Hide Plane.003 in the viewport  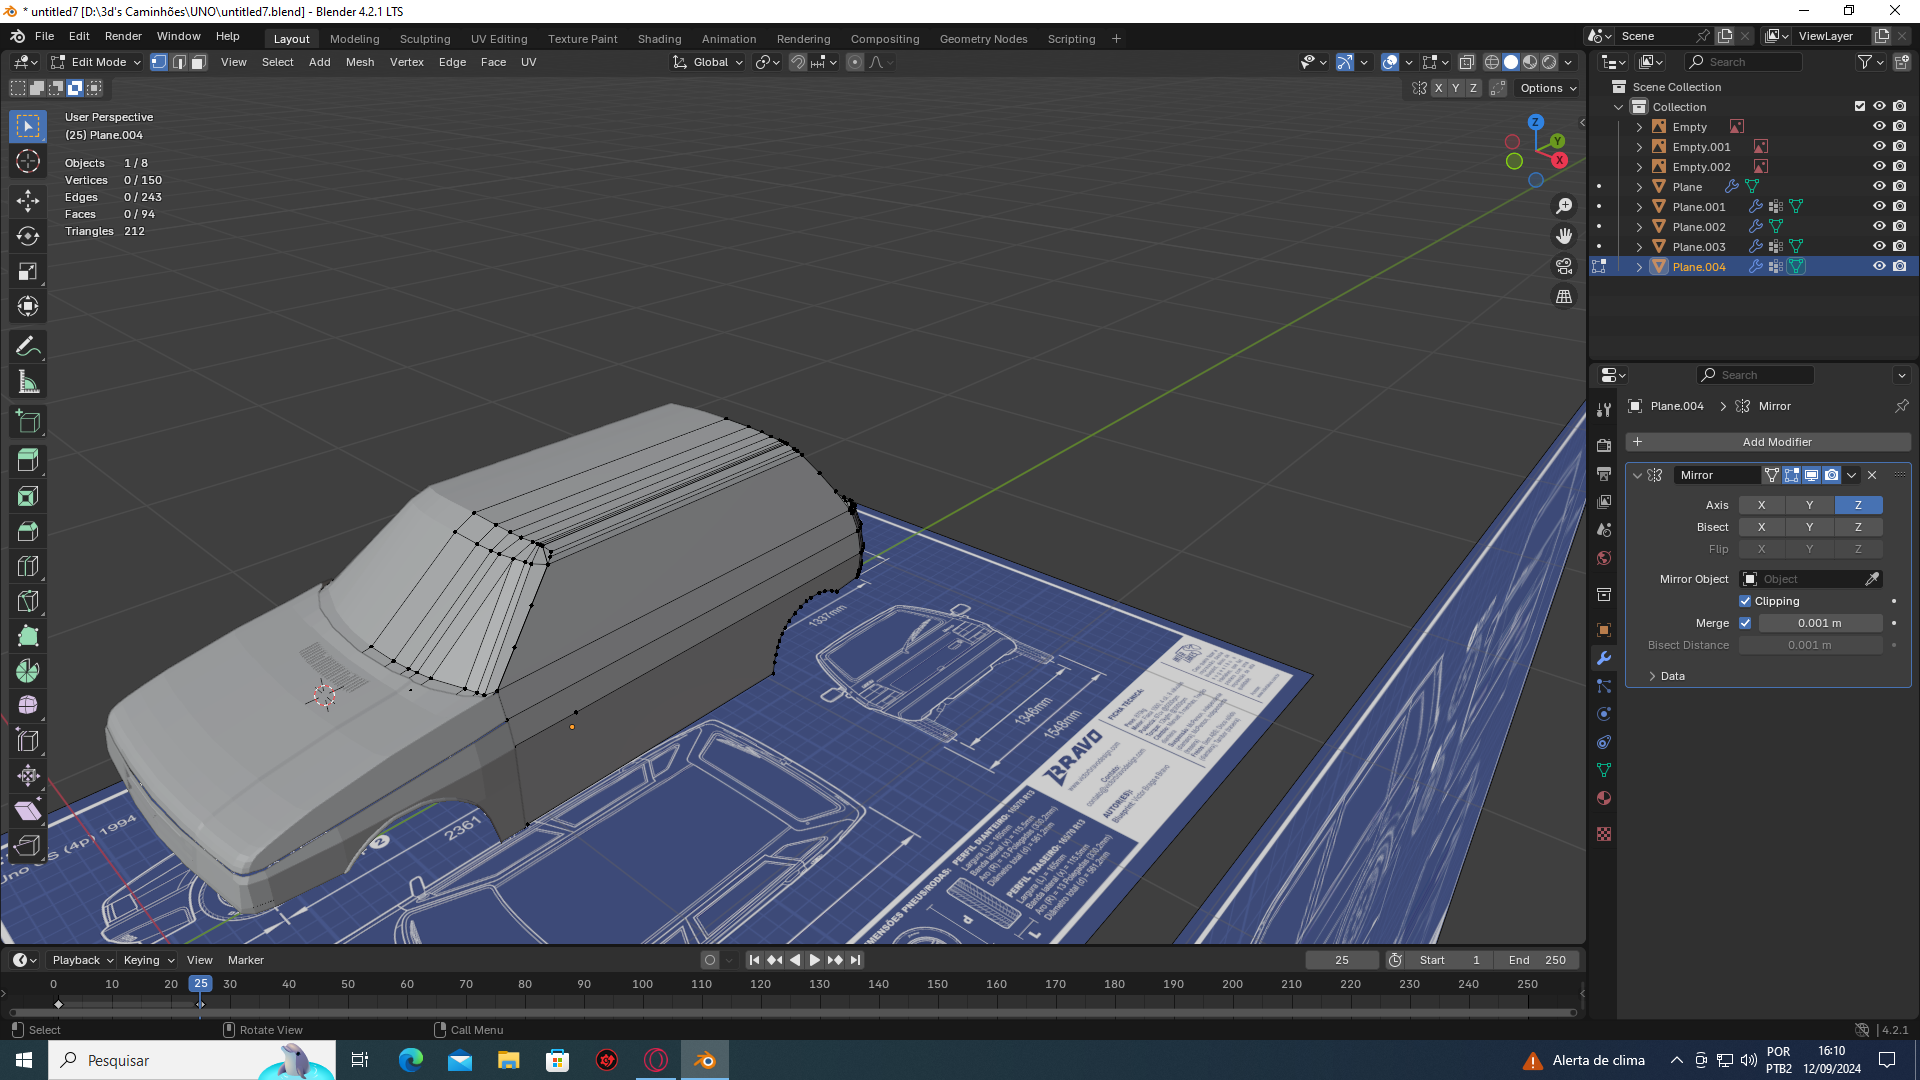pyautogui.click(x=1879, y=246)
